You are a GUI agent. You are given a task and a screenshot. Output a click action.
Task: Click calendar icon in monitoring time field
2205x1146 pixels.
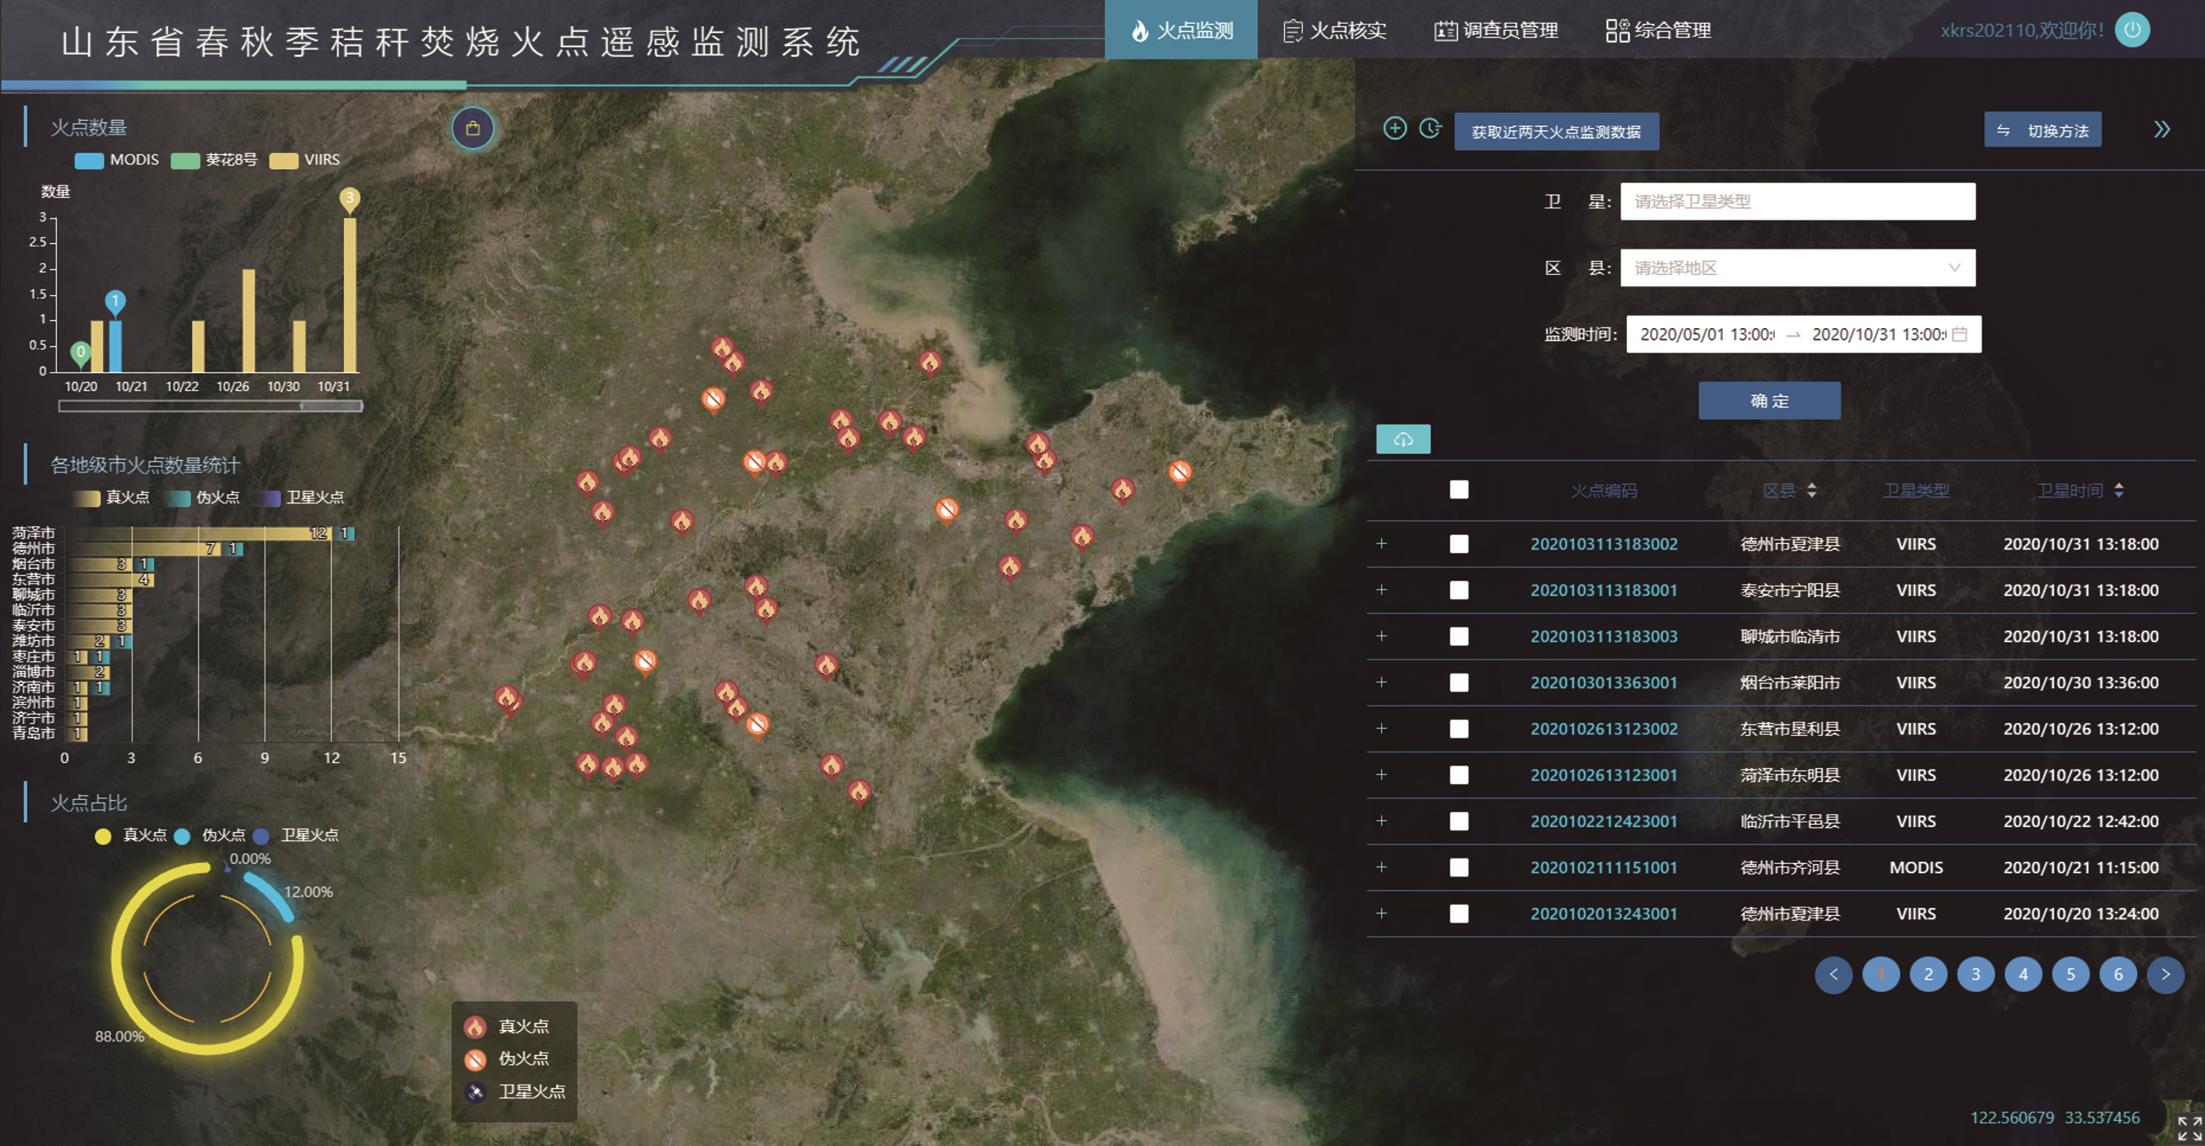coord(1960,334)
